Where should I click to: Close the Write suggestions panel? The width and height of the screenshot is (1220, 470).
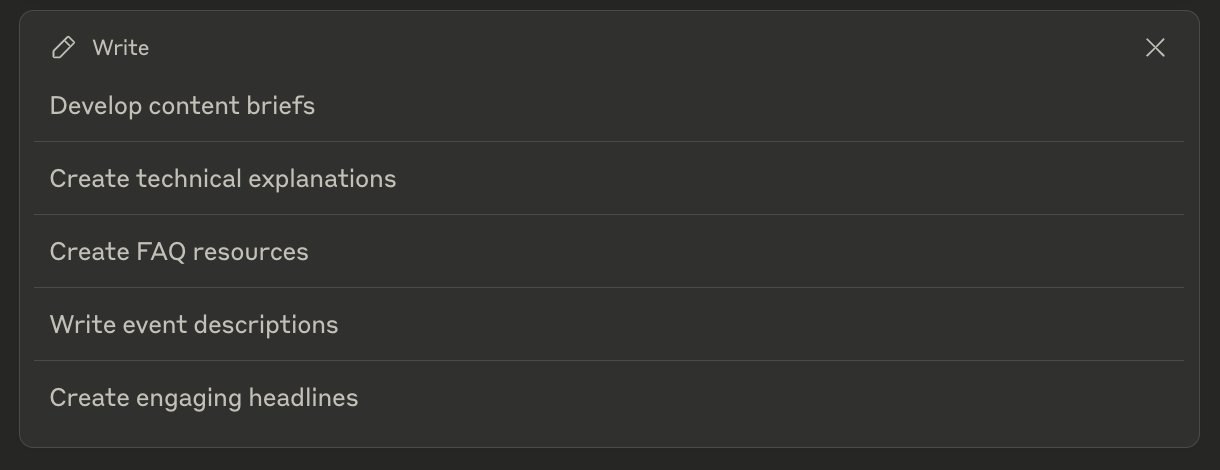pyautogui.click(x=1155, y=47)
